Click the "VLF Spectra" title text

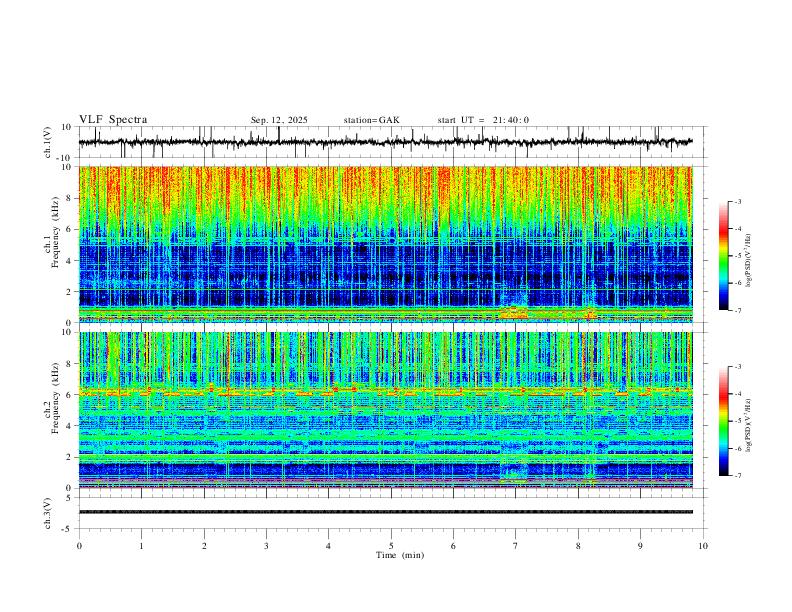113,120
